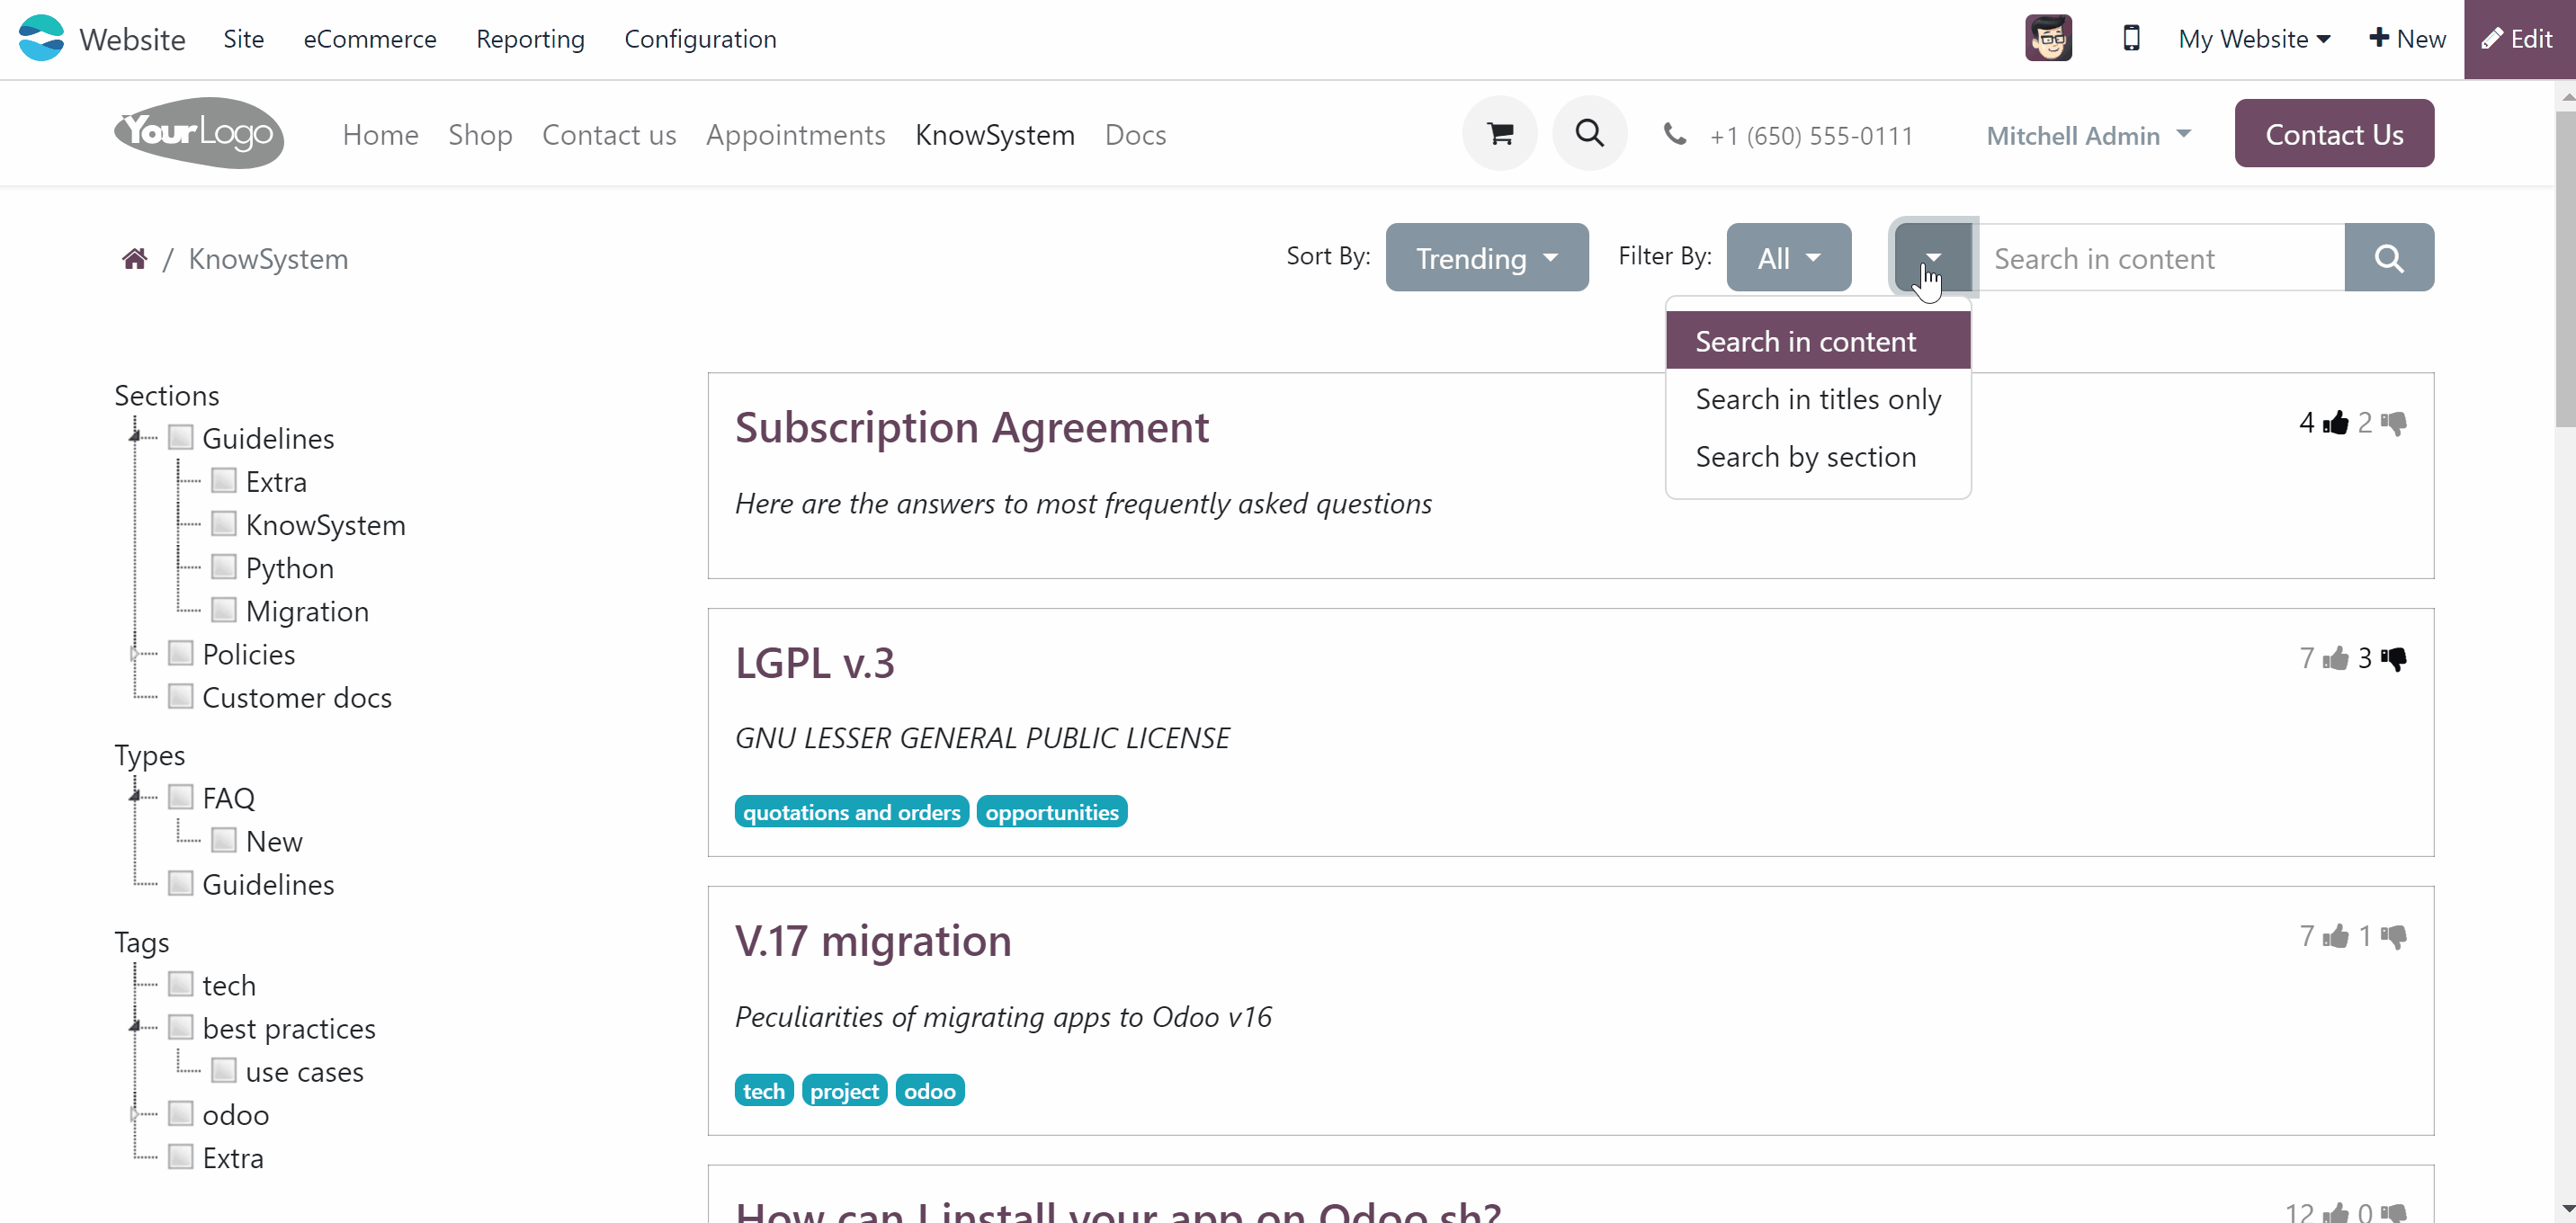Go to the Appointments page
Viewport: 2576px width, 1223px height.
coord(796,134)
